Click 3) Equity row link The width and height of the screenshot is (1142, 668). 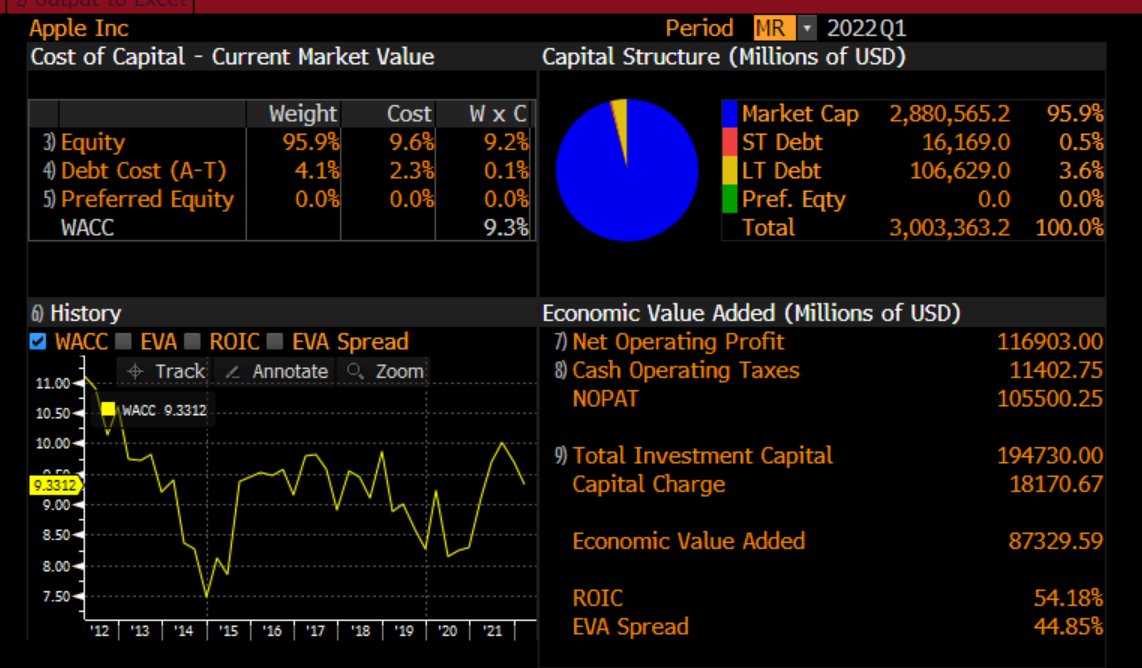click(85, 142)
